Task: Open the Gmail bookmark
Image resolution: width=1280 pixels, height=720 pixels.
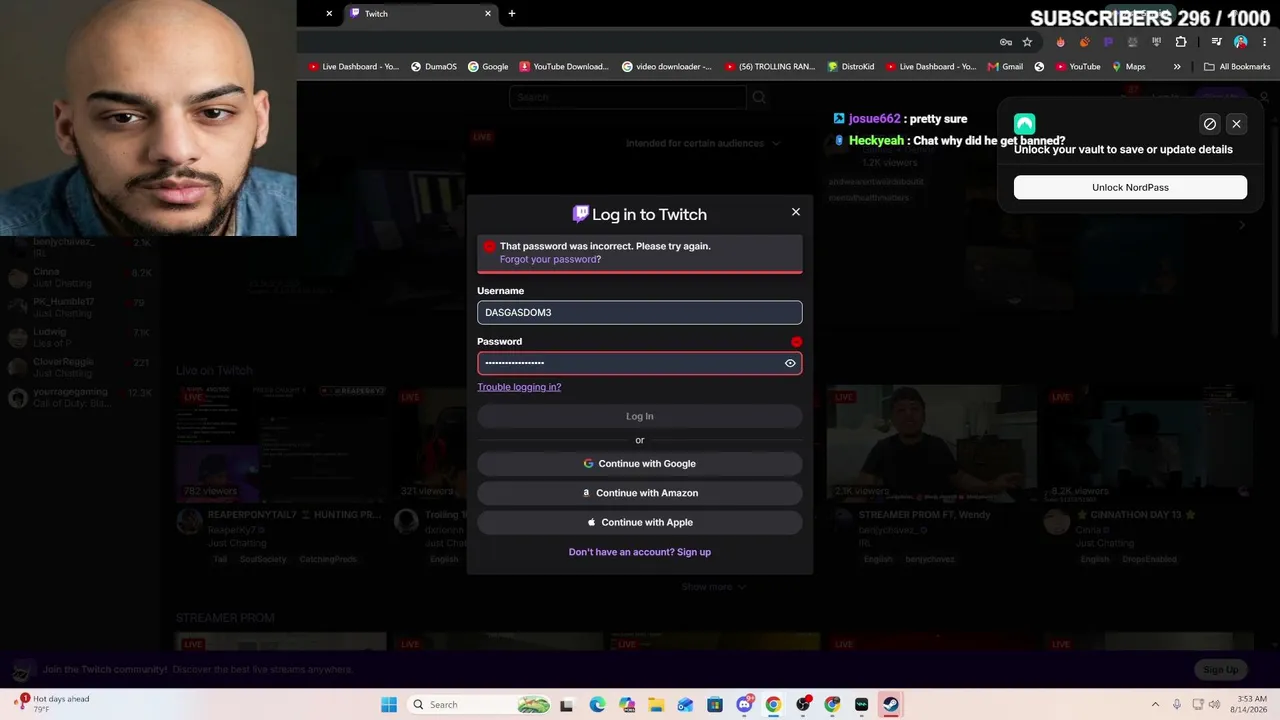Action: click(1005, 67)
